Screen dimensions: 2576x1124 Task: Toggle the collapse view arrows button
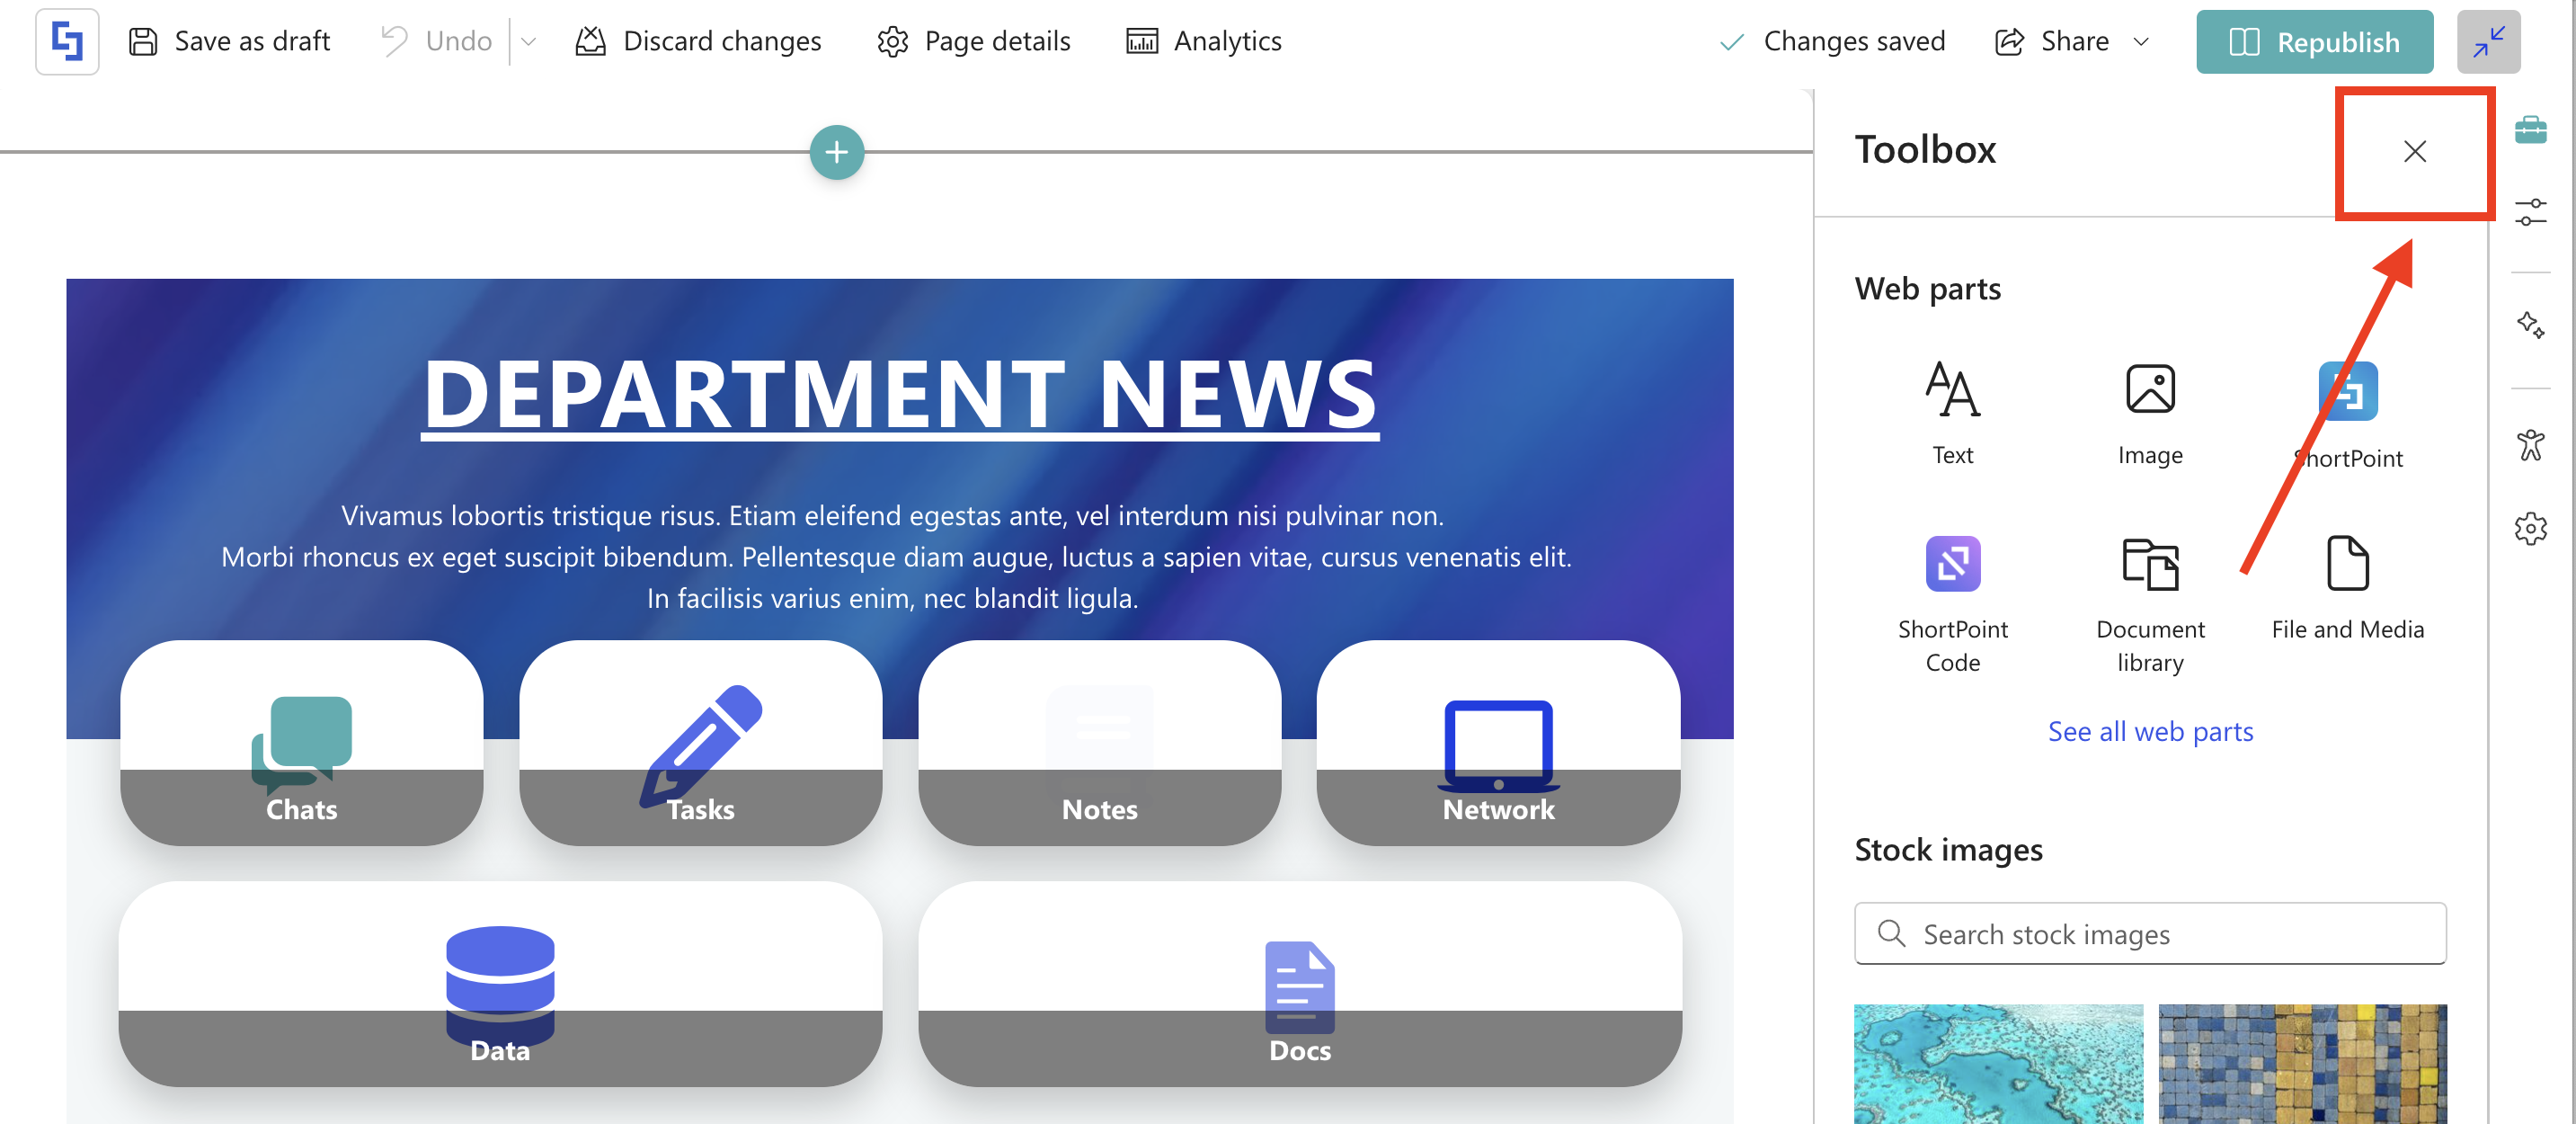tap(2487, 42)
